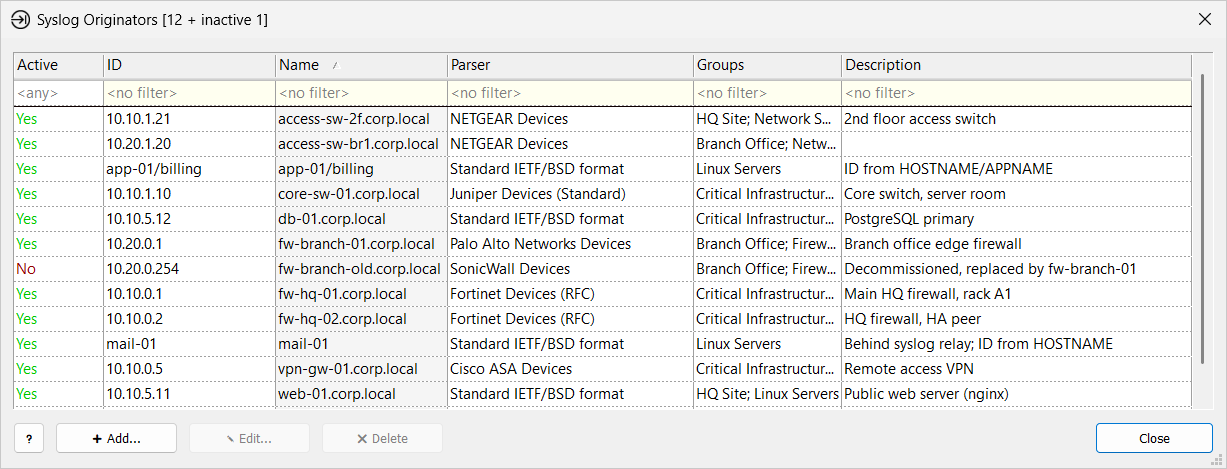The width and height of the screenshot is (1227, 469).
Task: Sort by the Parser column header
Action: click(570, 65)
